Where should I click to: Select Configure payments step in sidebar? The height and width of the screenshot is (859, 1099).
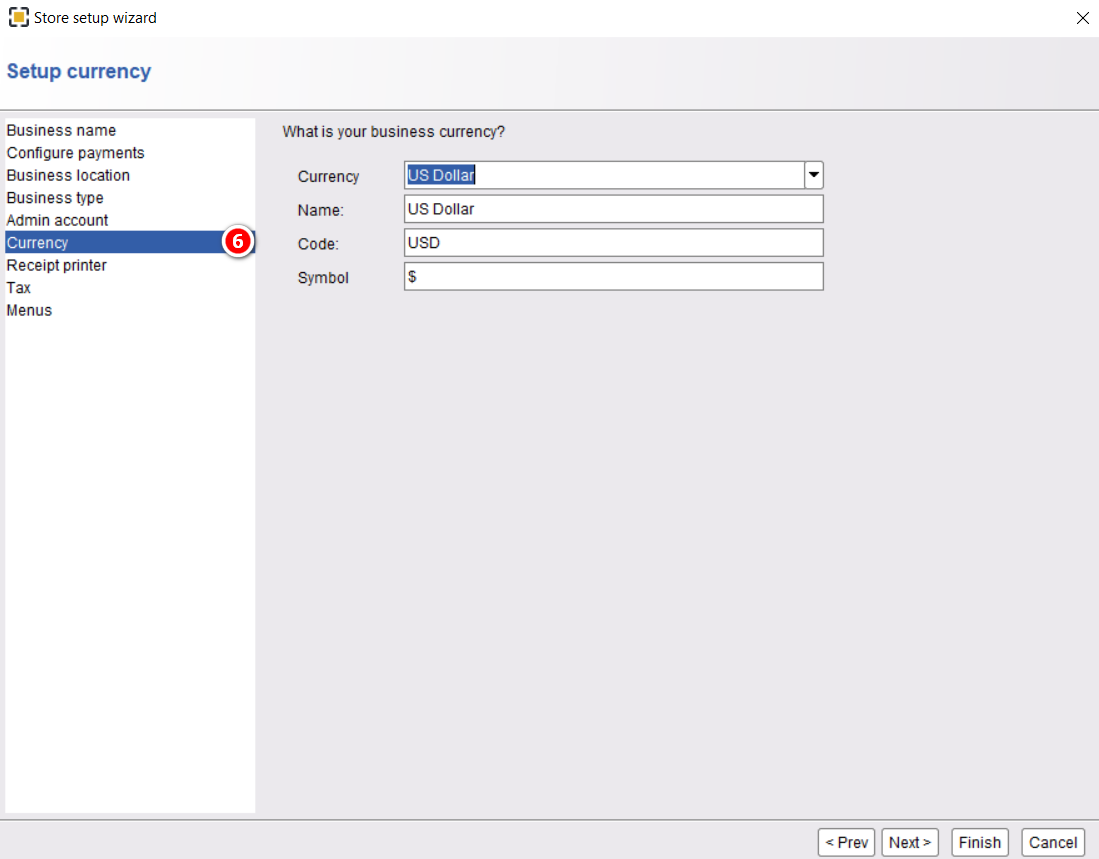[x=130, y=153]
